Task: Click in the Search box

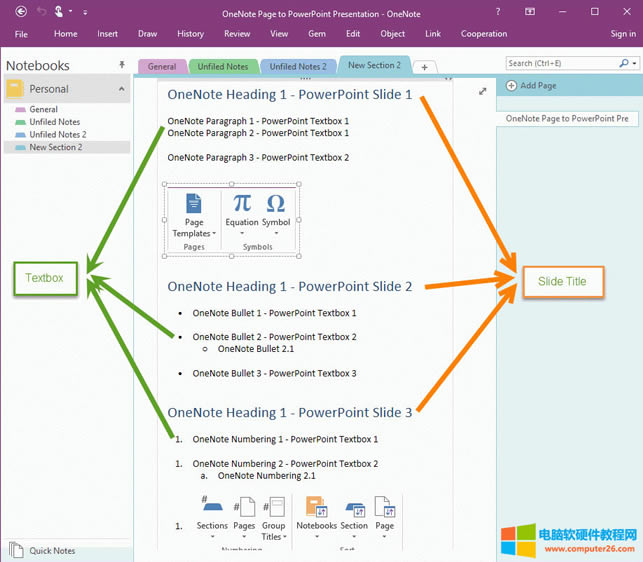Action: 560,63
